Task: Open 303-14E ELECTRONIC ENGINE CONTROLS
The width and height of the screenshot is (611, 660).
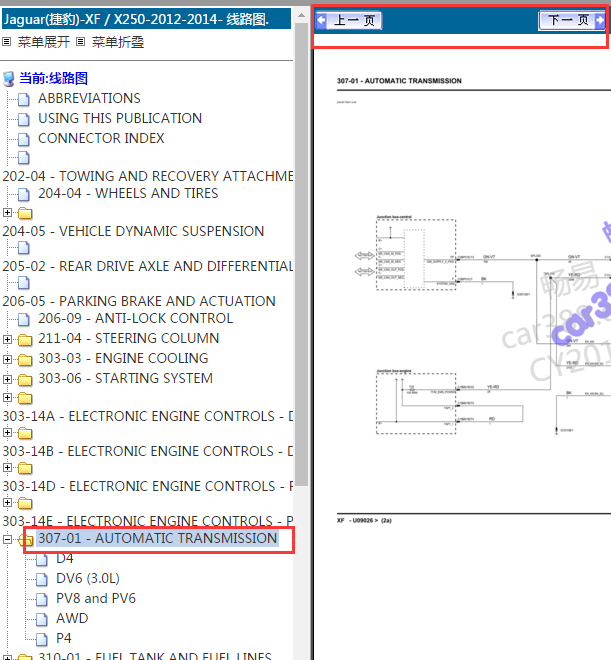Action: coord(148,521)
